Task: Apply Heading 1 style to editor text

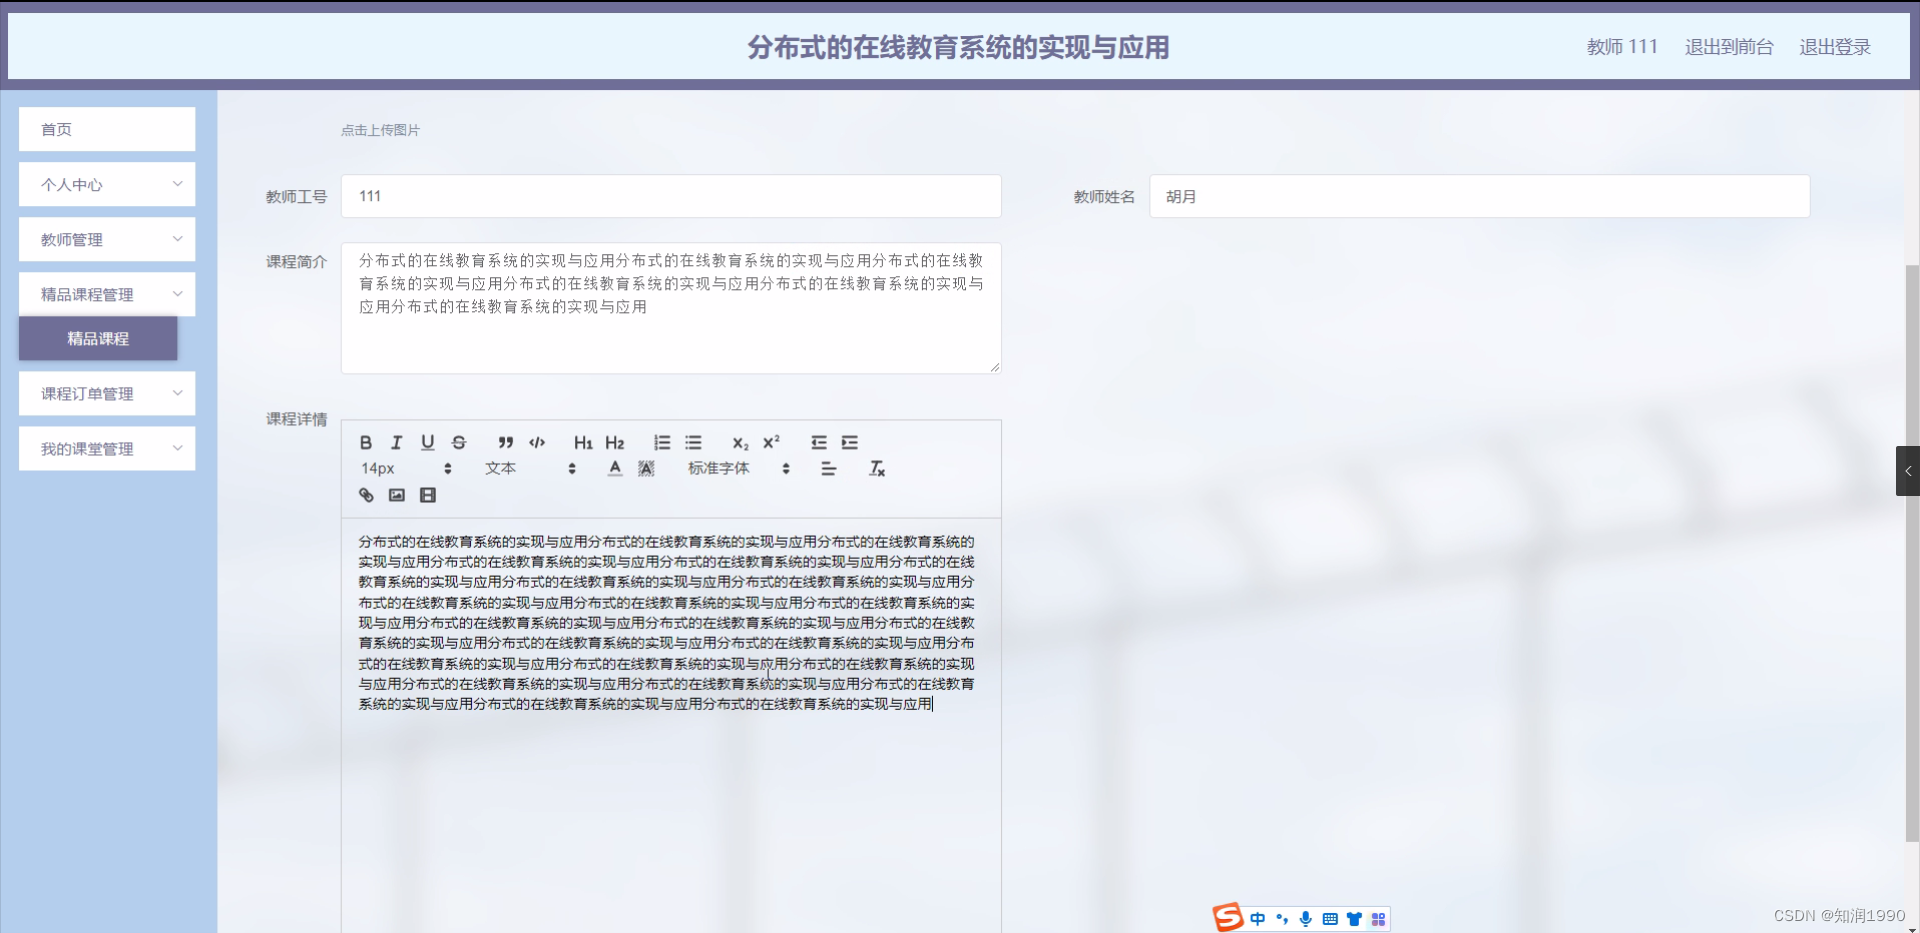Action: (x=583, y=443)
